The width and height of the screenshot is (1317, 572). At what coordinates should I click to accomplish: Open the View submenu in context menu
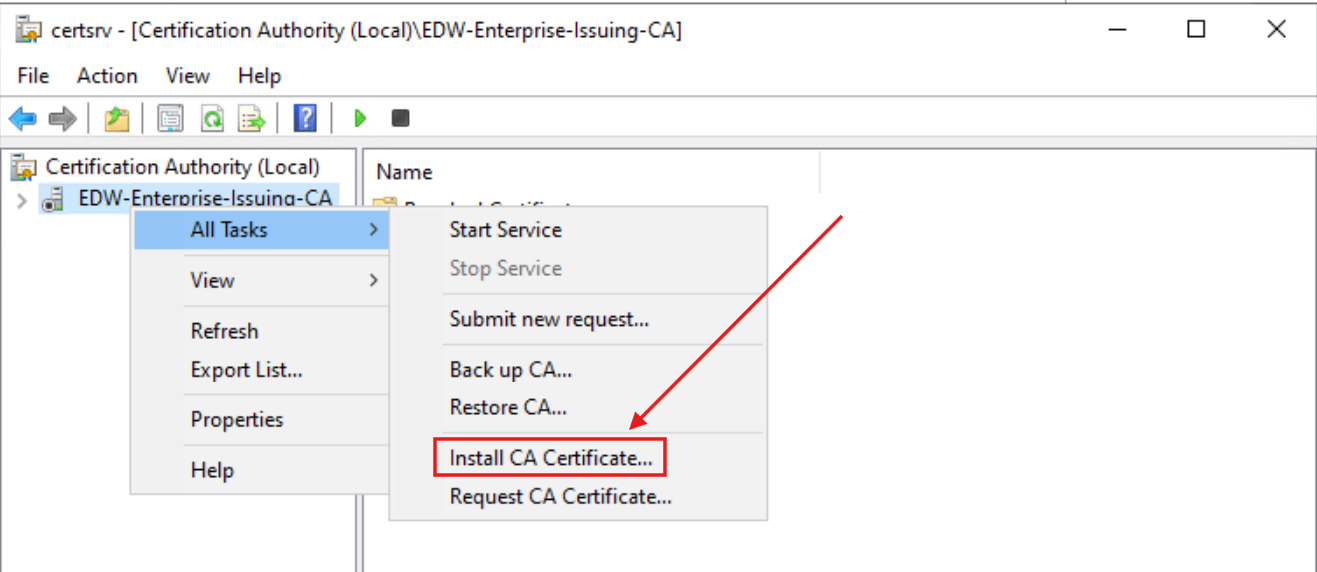pyautogui.click(x=260, y=280)
